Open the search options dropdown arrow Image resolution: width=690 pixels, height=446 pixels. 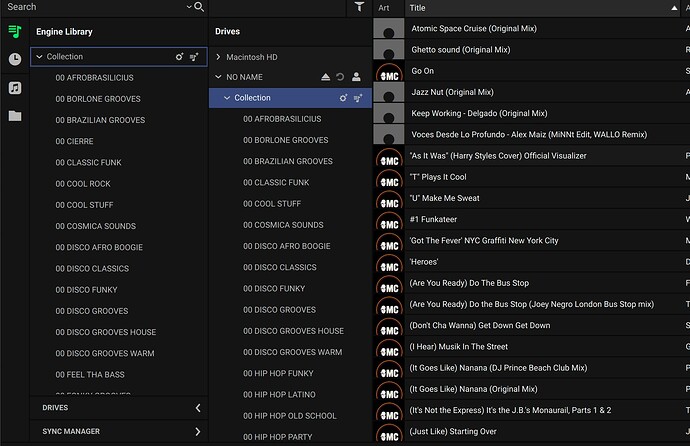point(189,7)
